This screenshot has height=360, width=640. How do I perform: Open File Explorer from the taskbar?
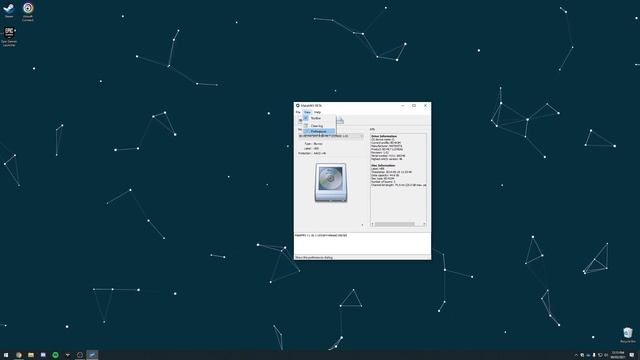click(31, 355)
